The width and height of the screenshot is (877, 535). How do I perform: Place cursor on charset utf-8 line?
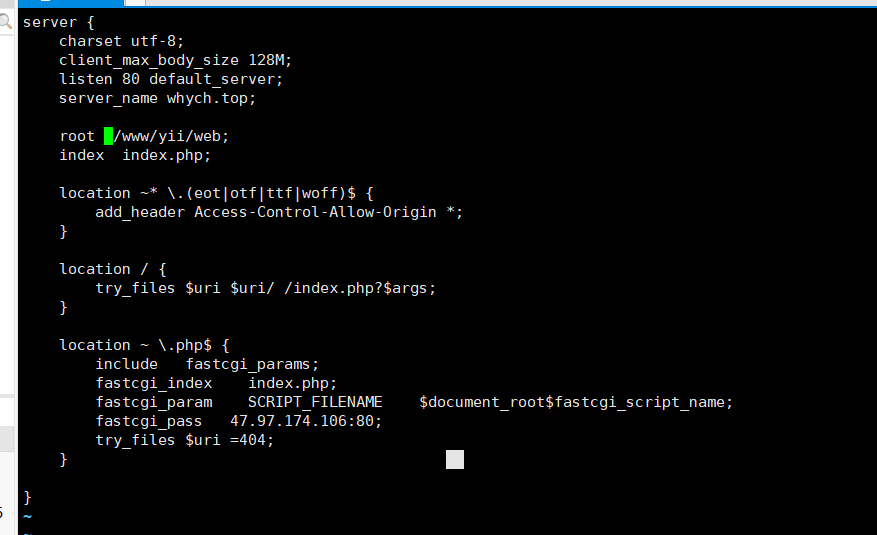tap(121, 41)
